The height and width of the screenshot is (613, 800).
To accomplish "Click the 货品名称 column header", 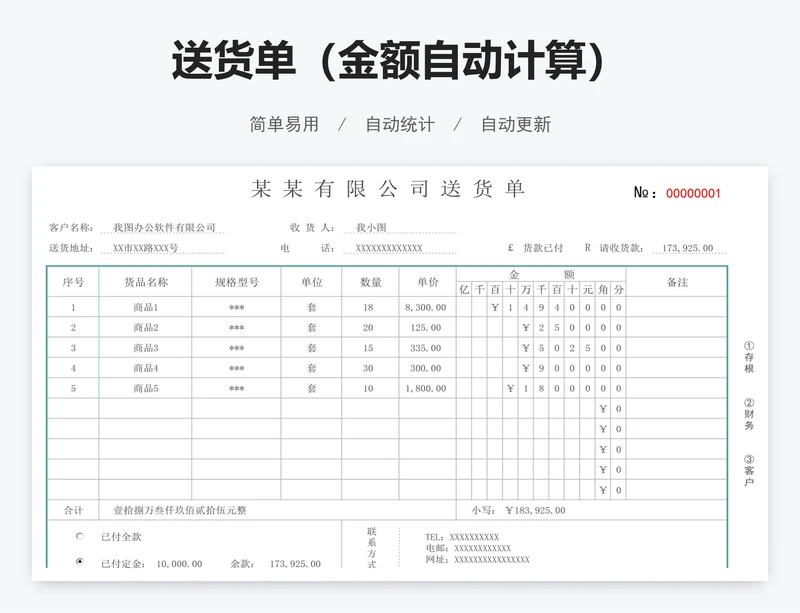I will (x=146, y=282).
